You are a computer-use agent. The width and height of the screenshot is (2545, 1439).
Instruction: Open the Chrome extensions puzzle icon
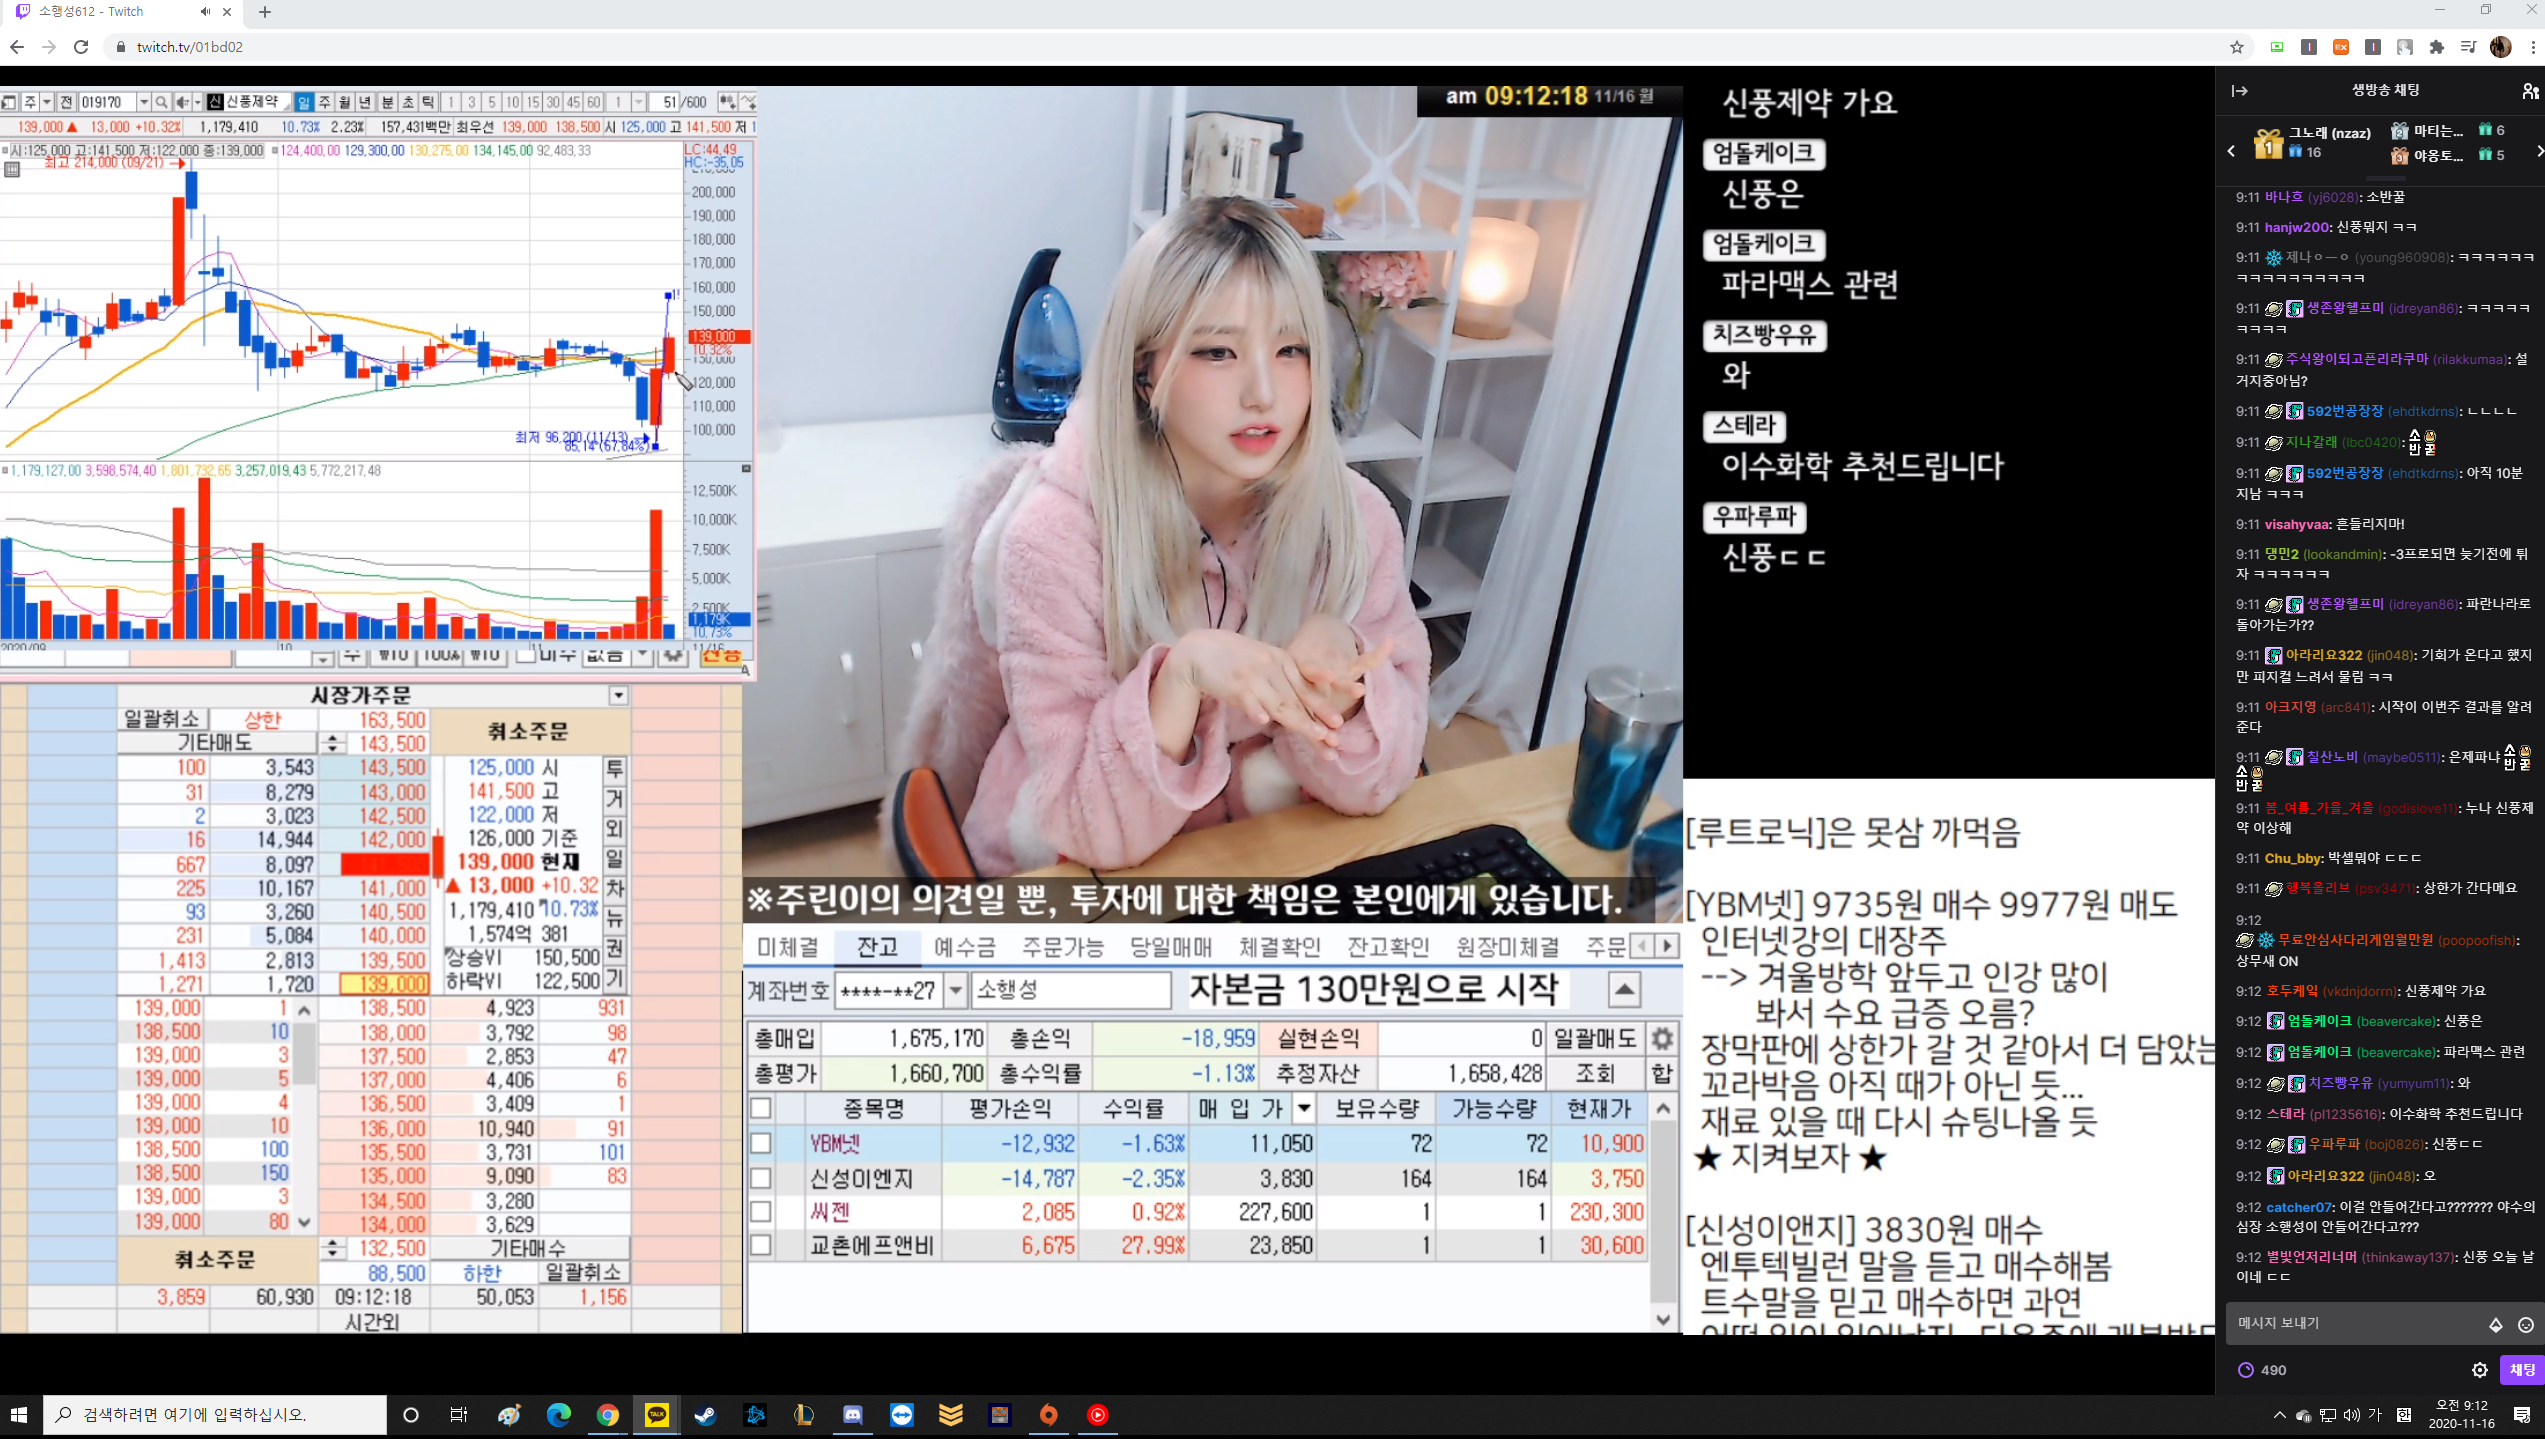click(2436, 47)
